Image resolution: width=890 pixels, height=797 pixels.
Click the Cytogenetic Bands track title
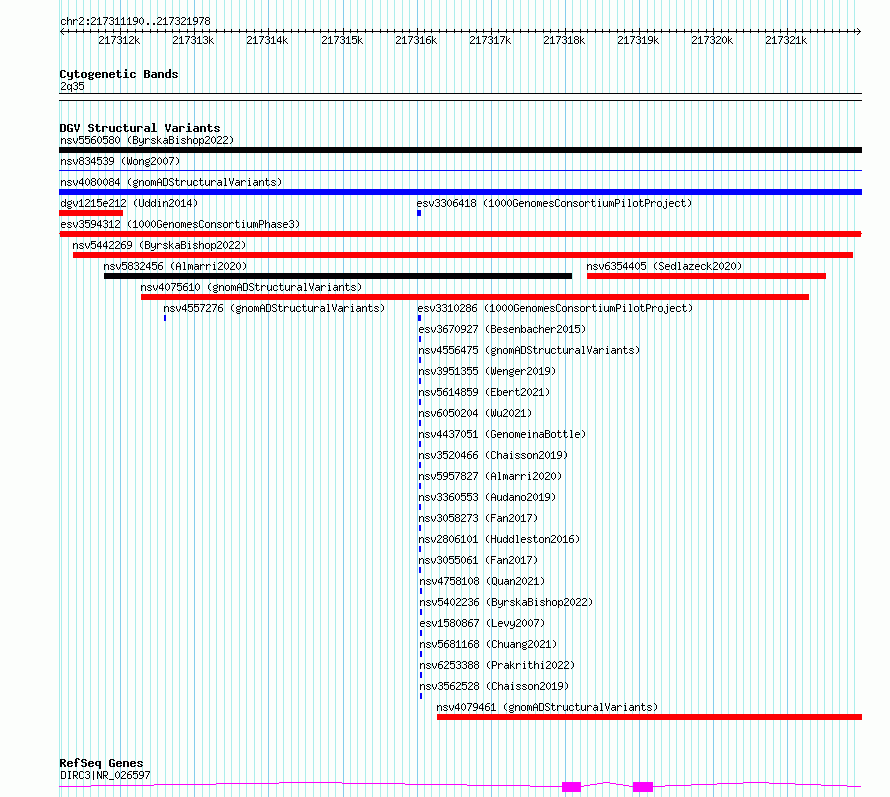tap(119, 74)
